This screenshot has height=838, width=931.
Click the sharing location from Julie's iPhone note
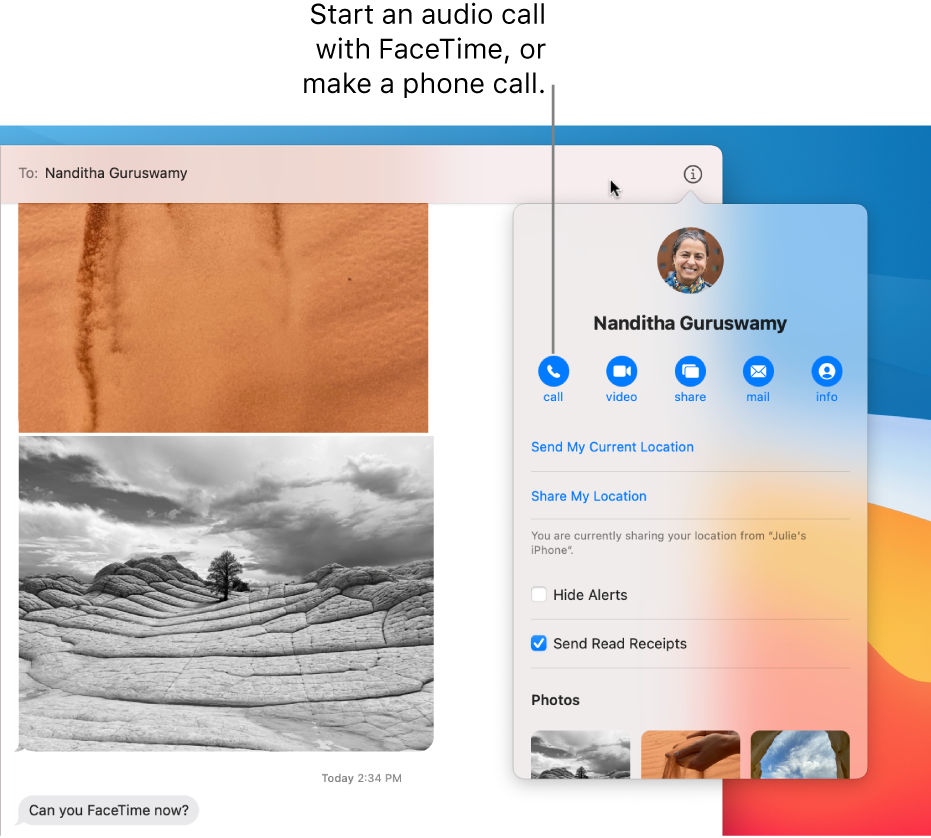(x=669, y=543)
